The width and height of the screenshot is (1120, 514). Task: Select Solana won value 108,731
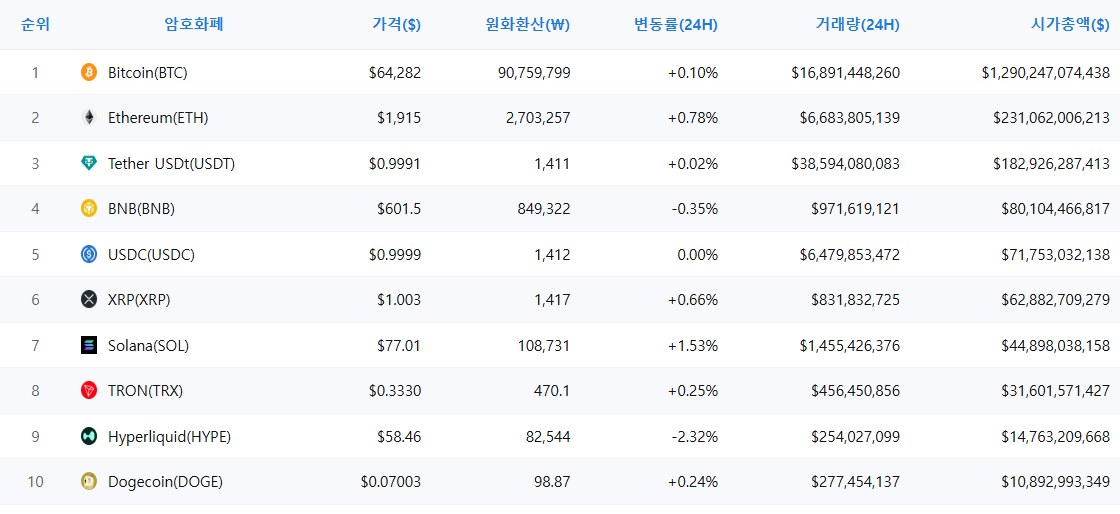point(544,346)
